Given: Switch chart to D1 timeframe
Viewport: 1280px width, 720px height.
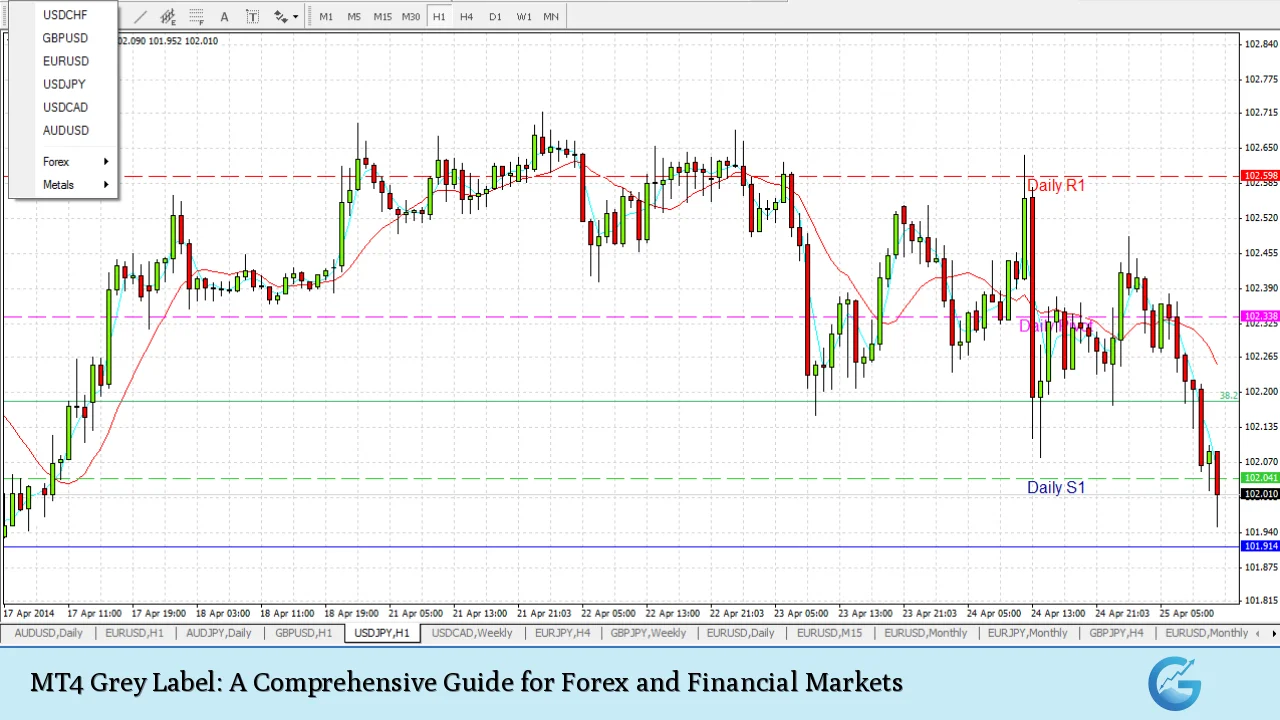Looking at the screenshot, I should pyautogui.click(x=495, y=16).
